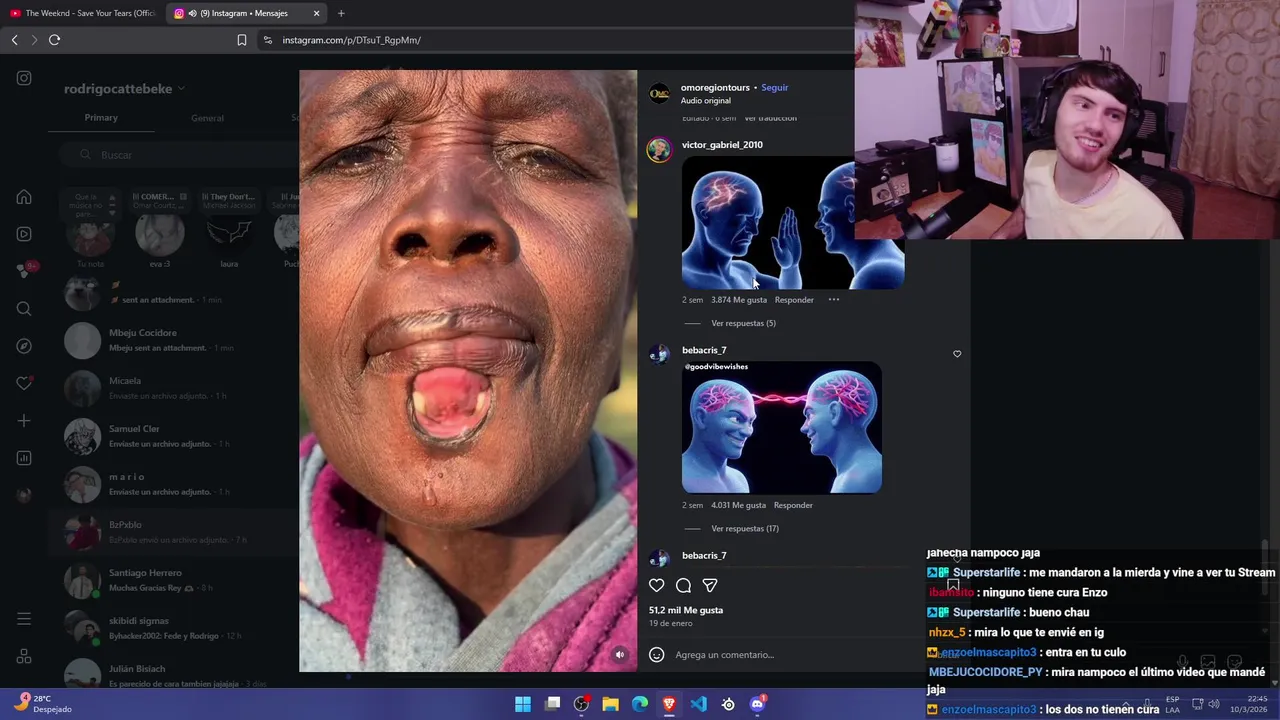Image resolution: width=1280 pixels, height=720 pixels.
Task: Open 4.031 Me gusta likes list
Action: click(x=738, y=505)
